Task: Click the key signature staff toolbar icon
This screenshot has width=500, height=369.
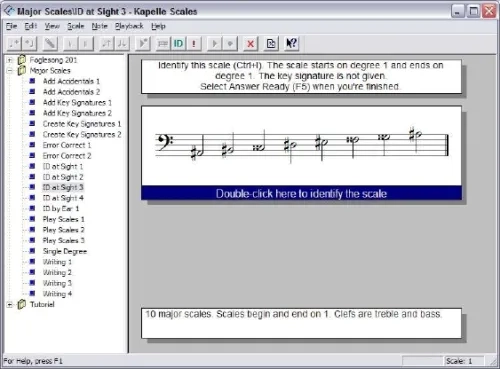Action: (163, 43)
